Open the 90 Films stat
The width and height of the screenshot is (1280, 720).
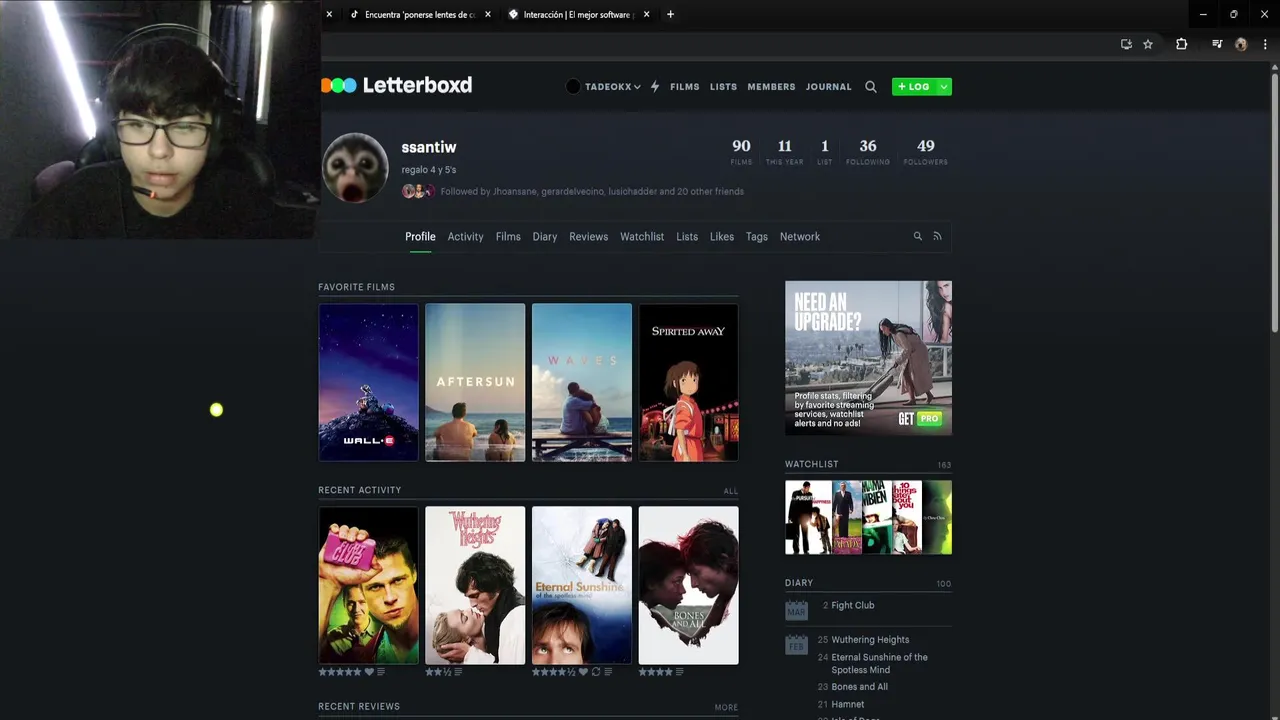741,151
